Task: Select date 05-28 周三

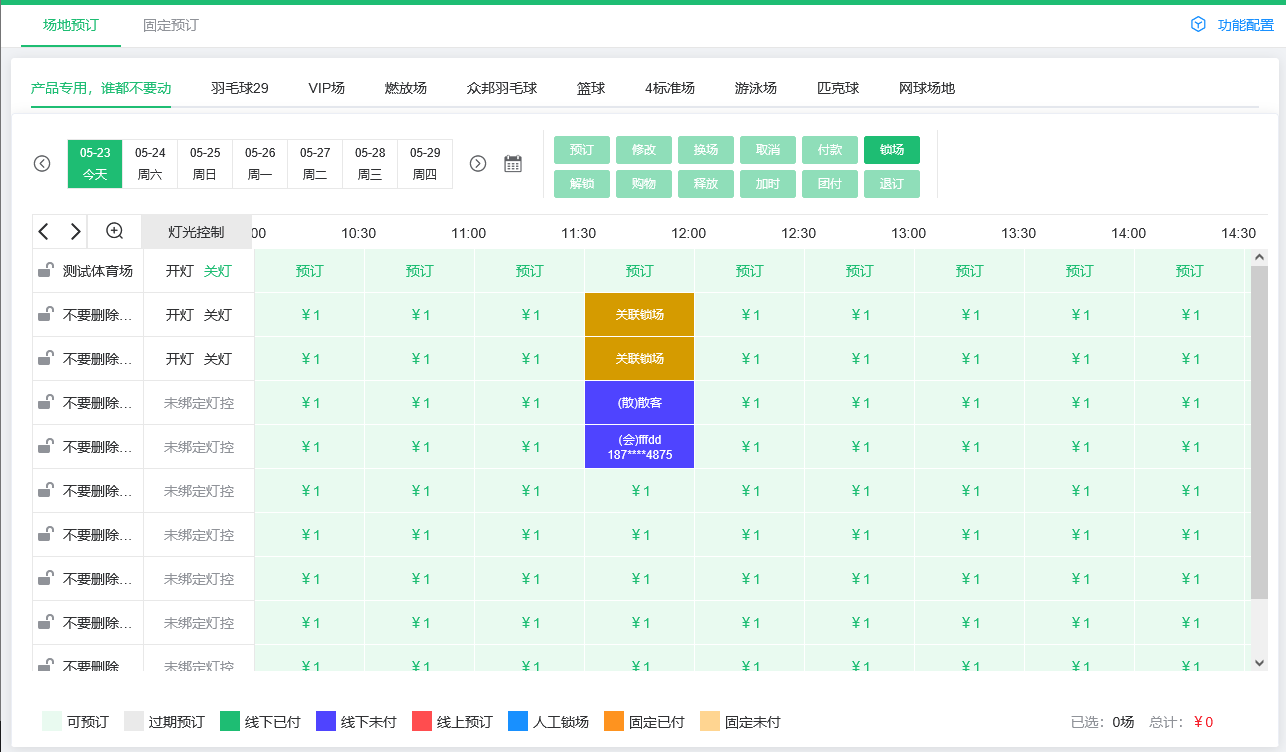Action: (370, 163)
